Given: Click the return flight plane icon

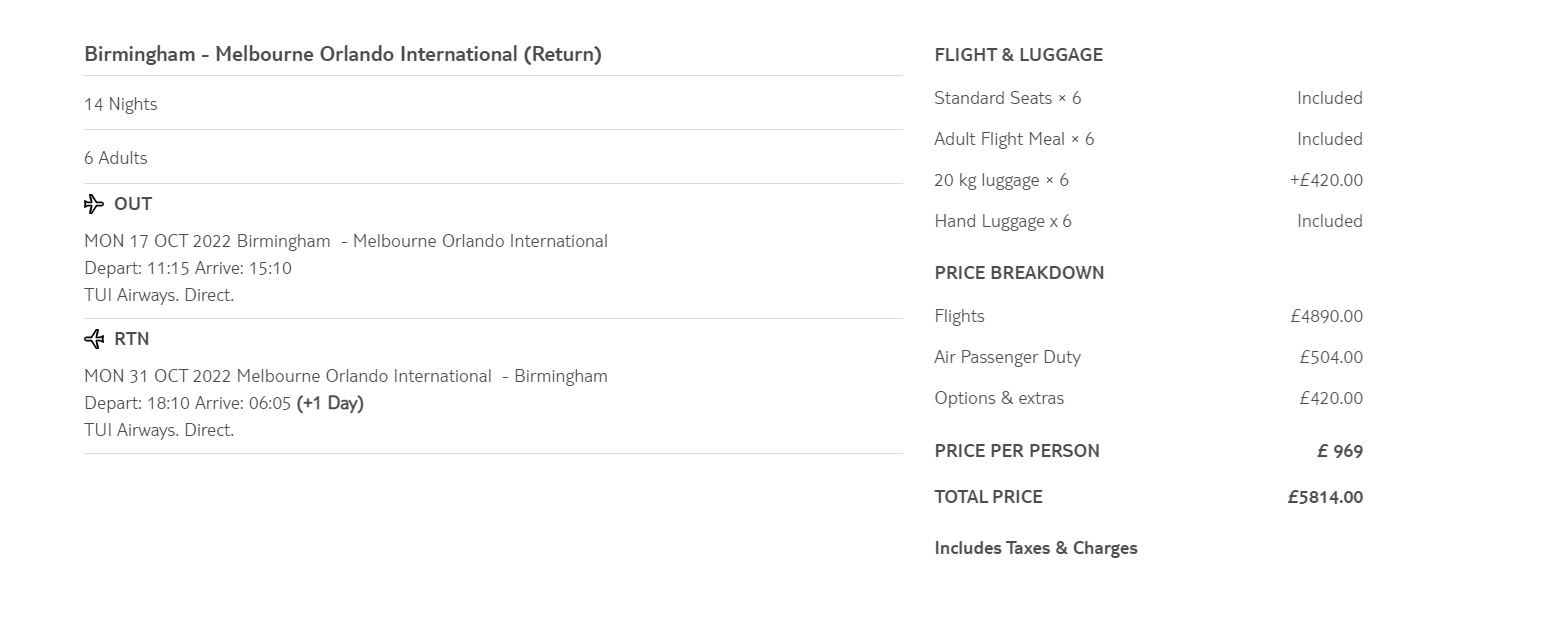Looking at the screenshot, I should (94, 340).
